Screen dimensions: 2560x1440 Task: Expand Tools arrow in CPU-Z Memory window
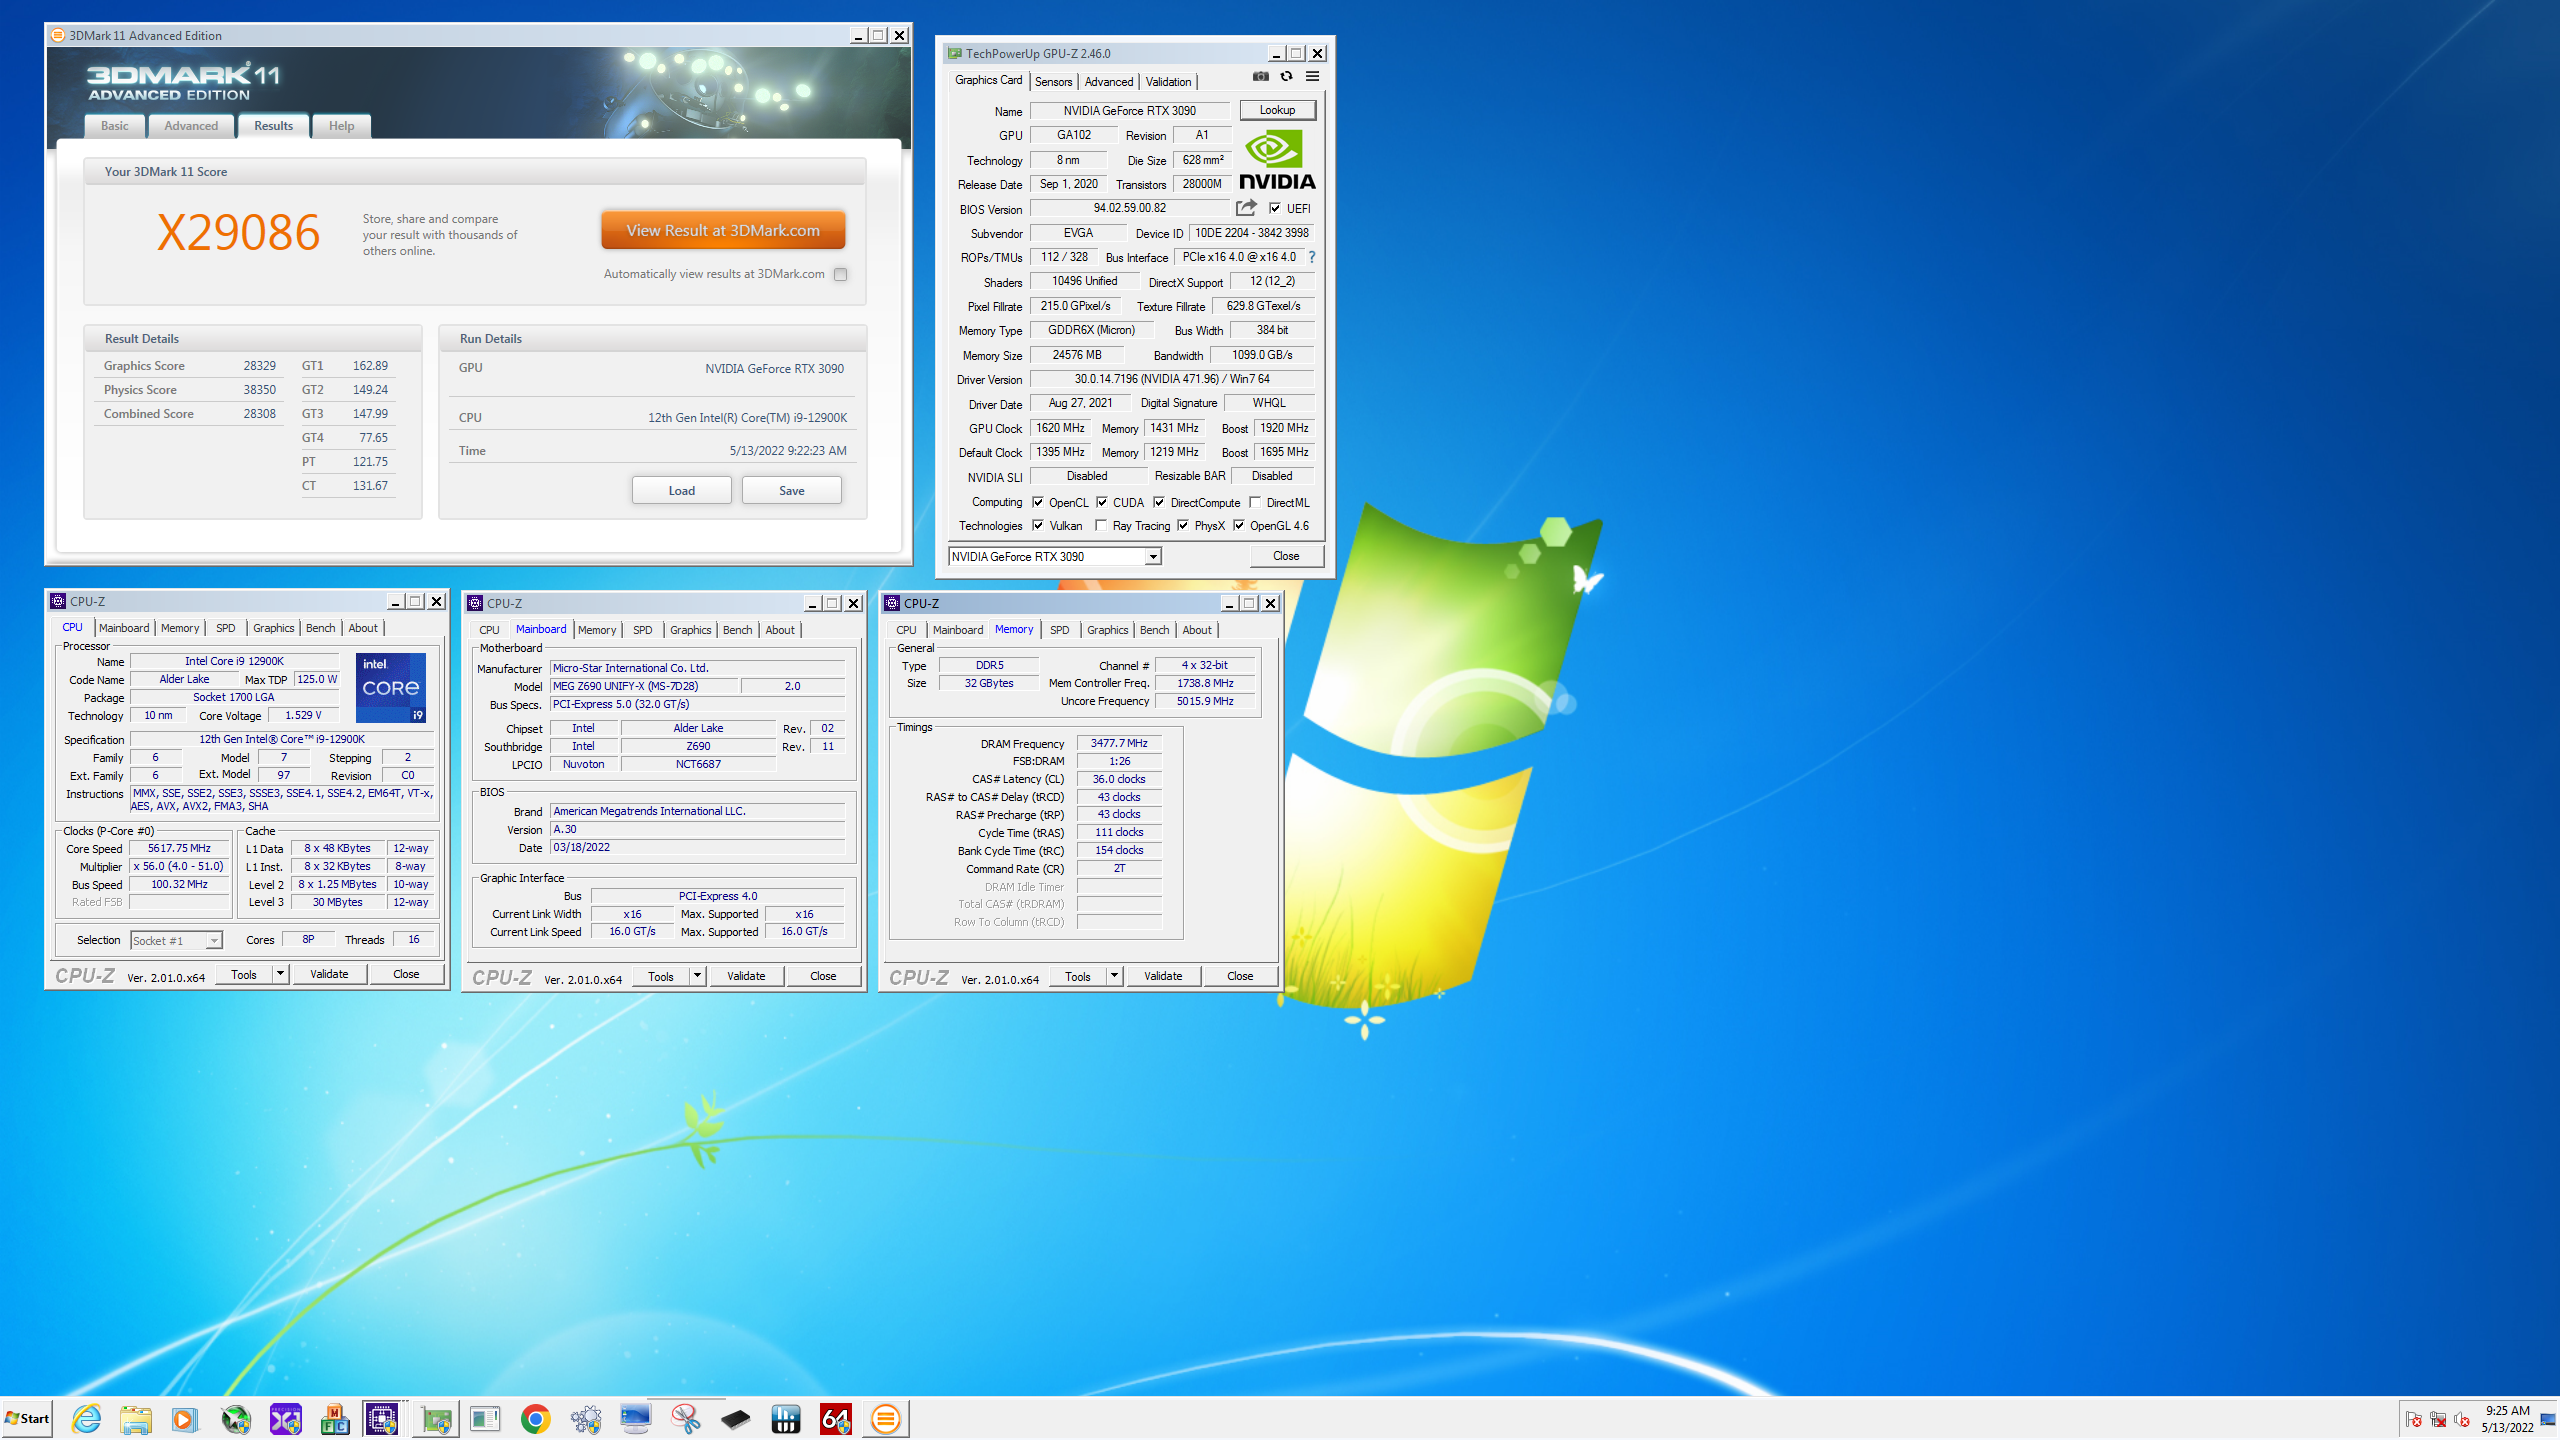pos(1115,976)
